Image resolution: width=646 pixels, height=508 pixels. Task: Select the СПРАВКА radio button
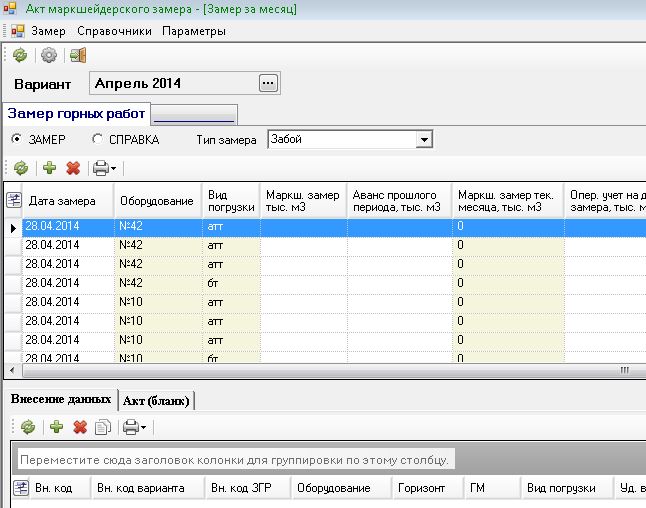97,140
